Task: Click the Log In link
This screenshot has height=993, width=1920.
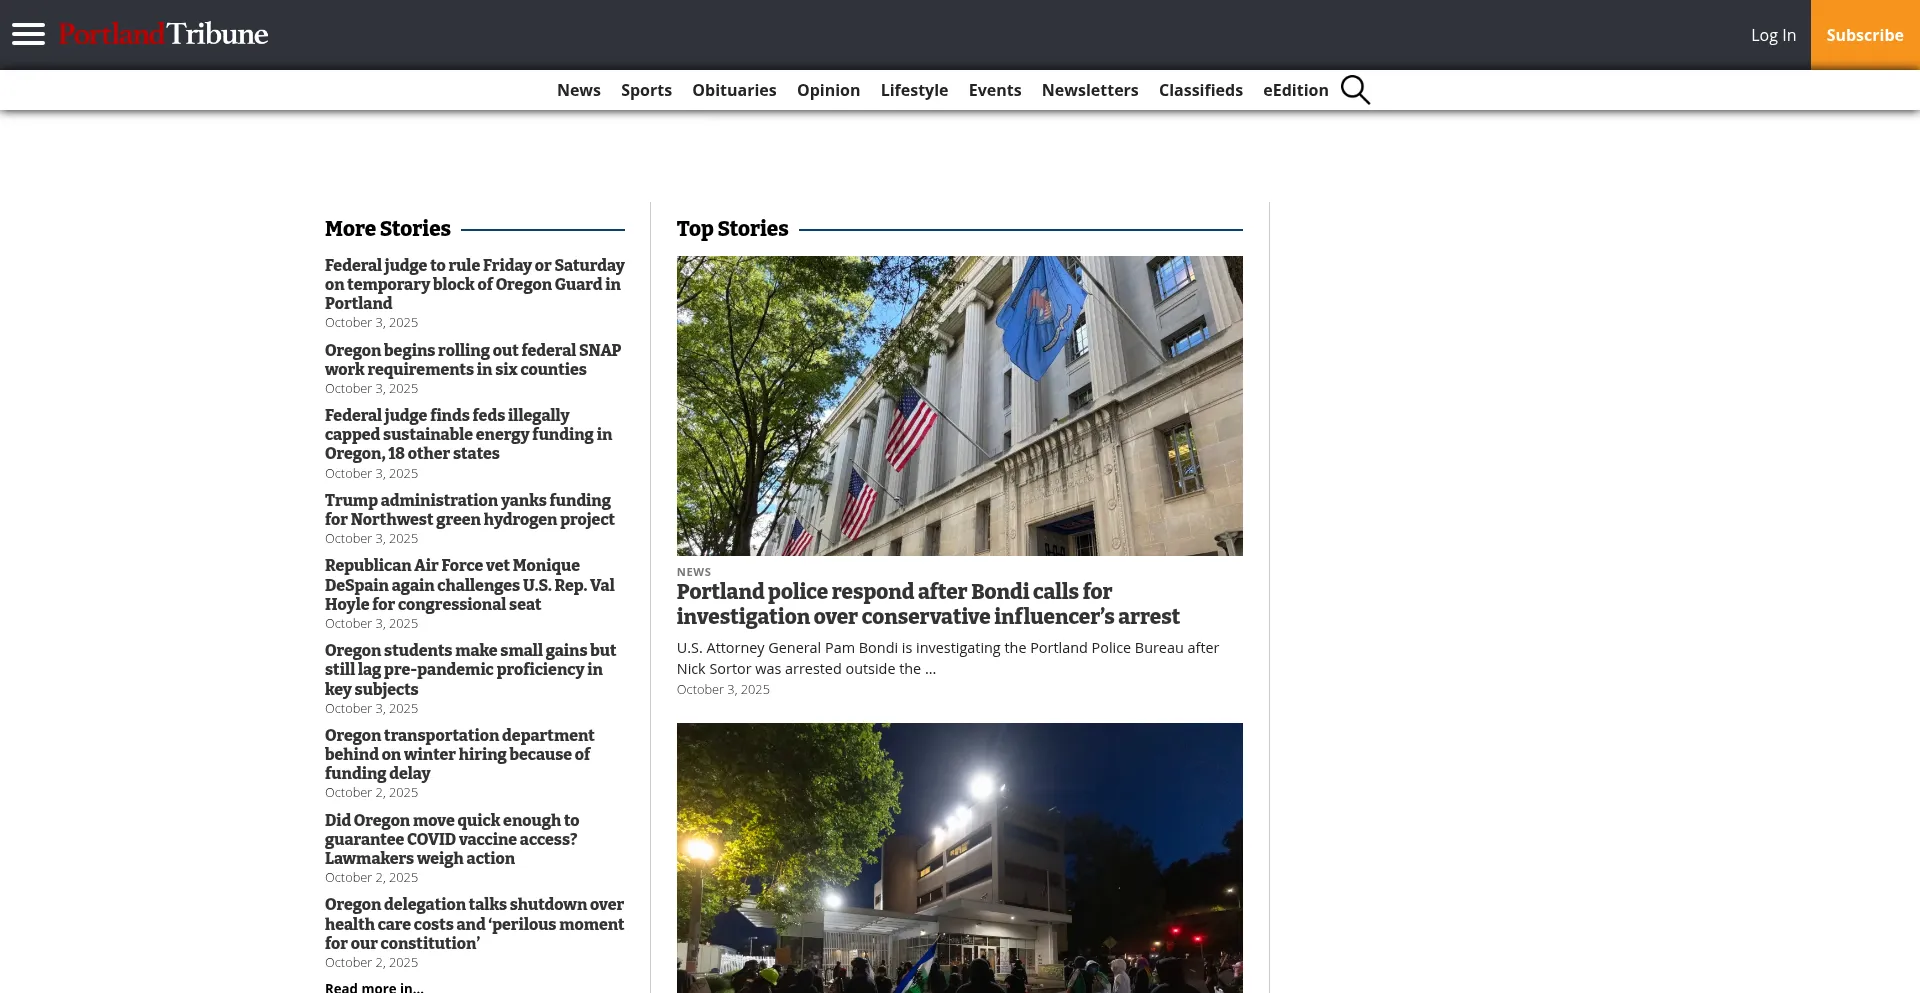Action: point(1772,35)
